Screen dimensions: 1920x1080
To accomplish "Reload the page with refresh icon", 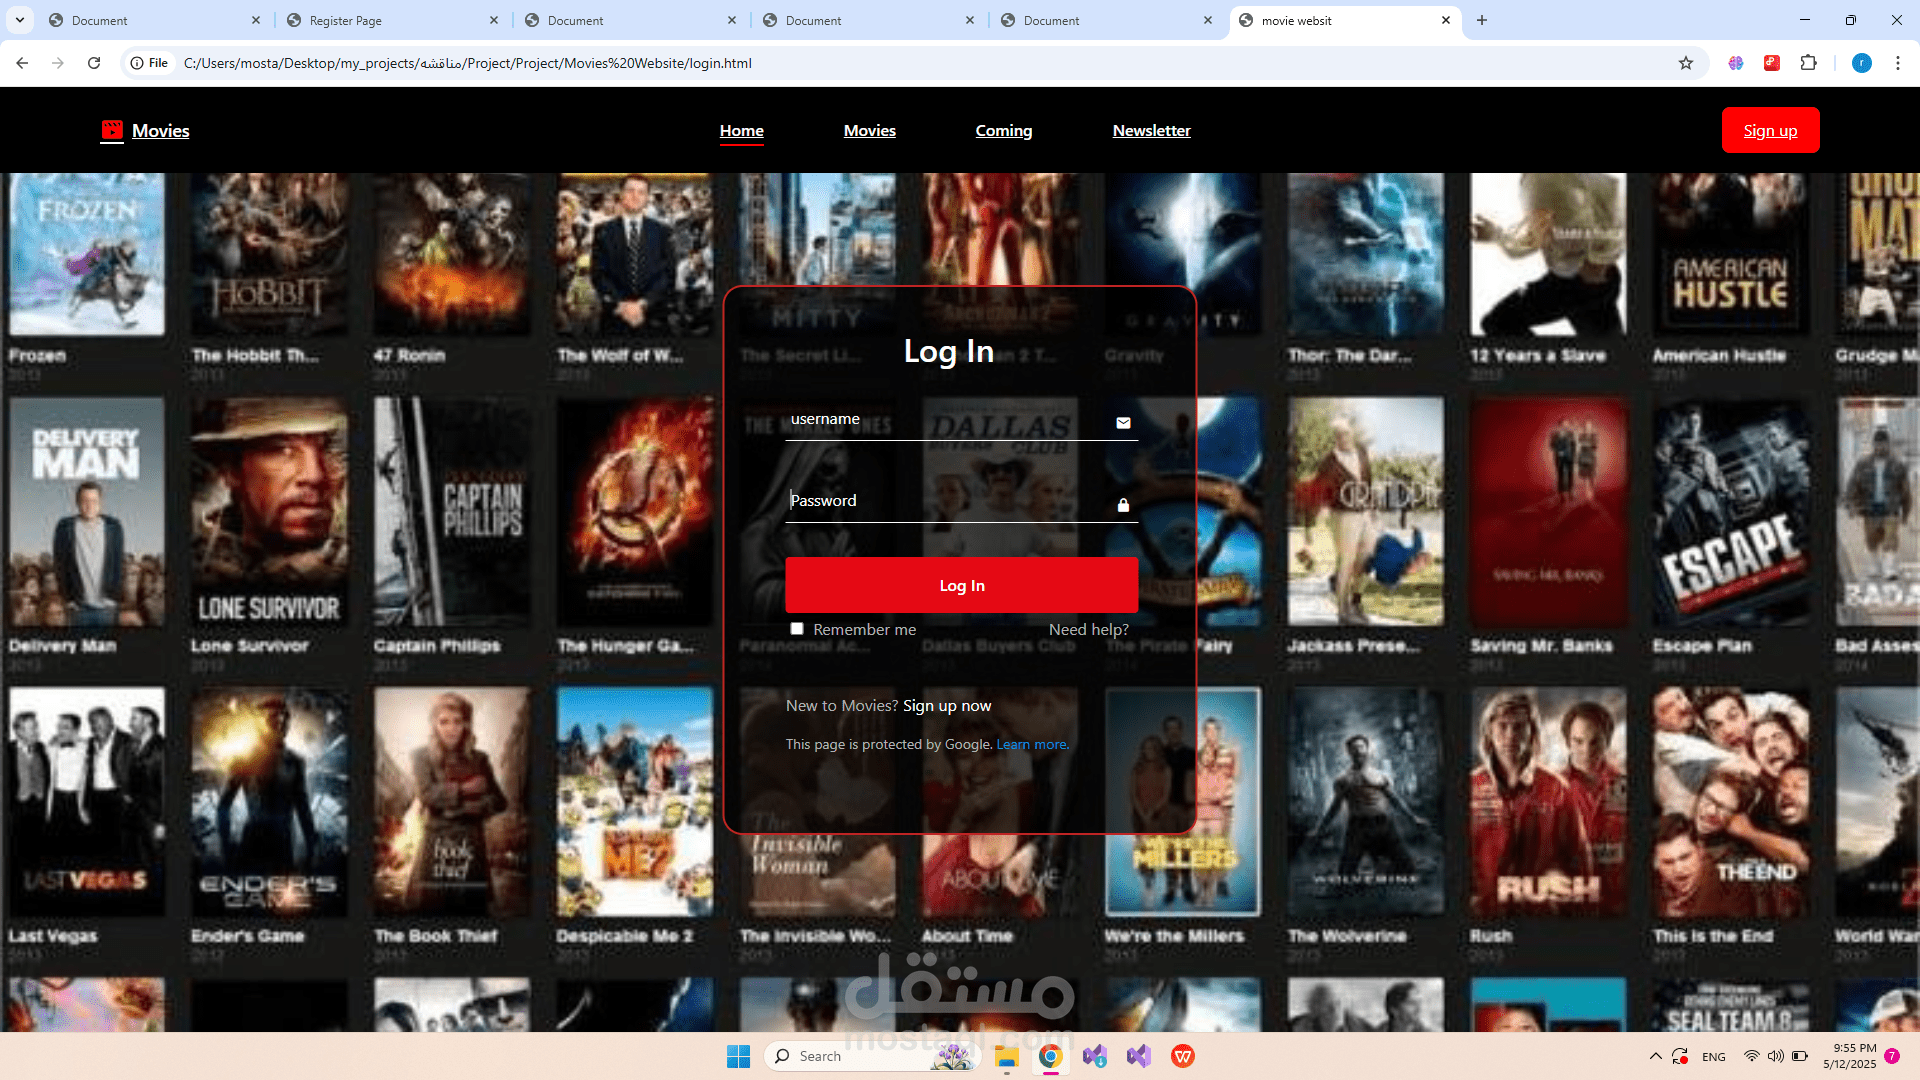I will [94, 63].
